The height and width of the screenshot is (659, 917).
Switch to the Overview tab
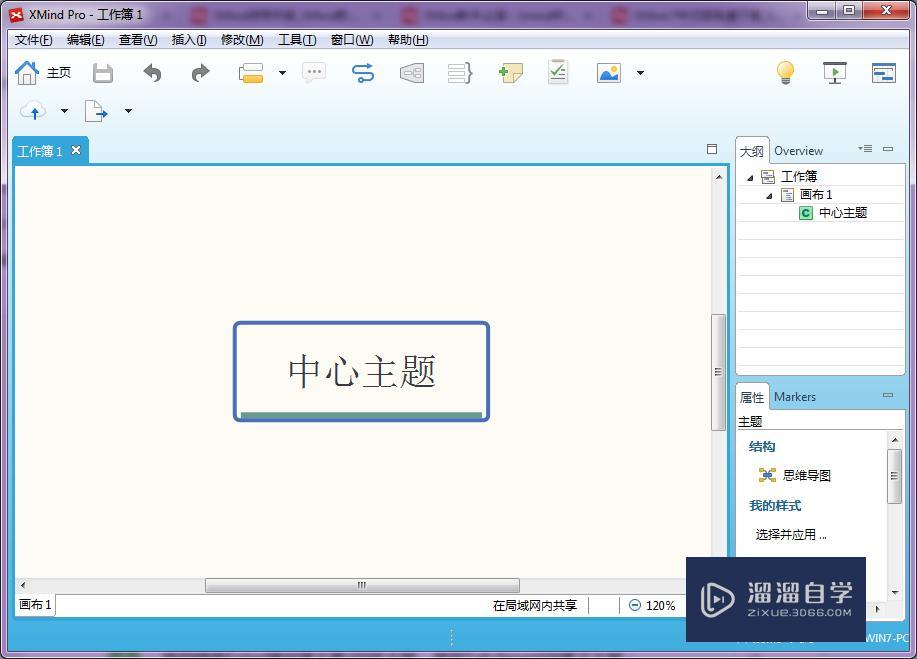(798, 151)
